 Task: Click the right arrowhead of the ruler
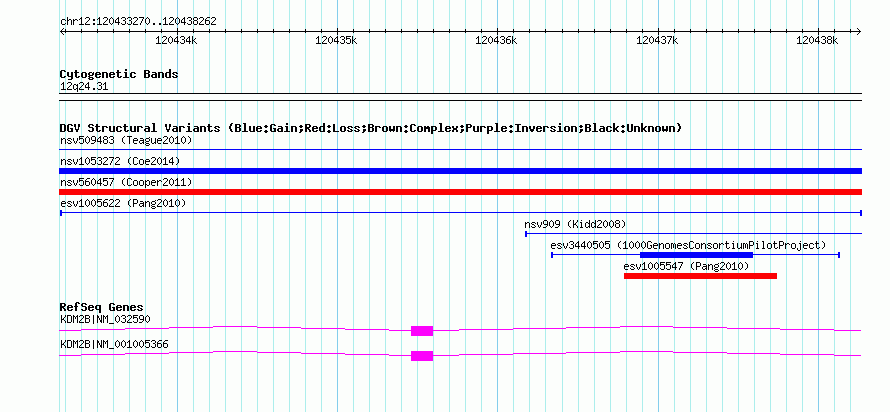858,31
